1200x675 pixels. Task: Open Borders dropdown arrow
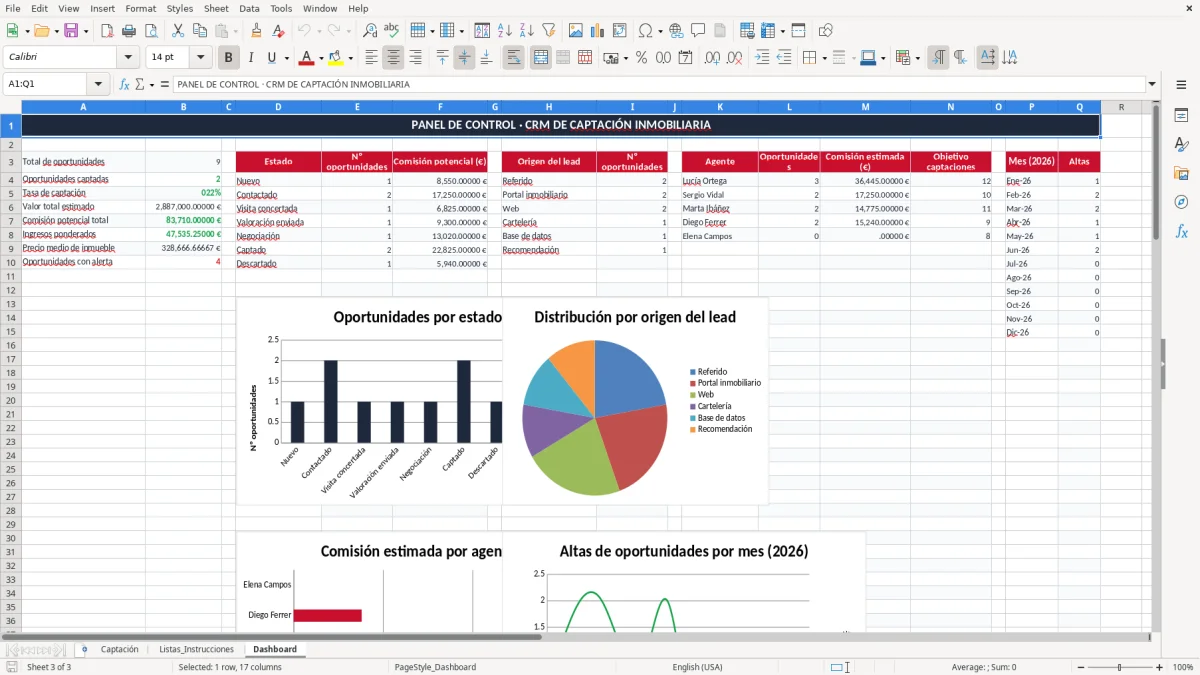click(824, 58)
